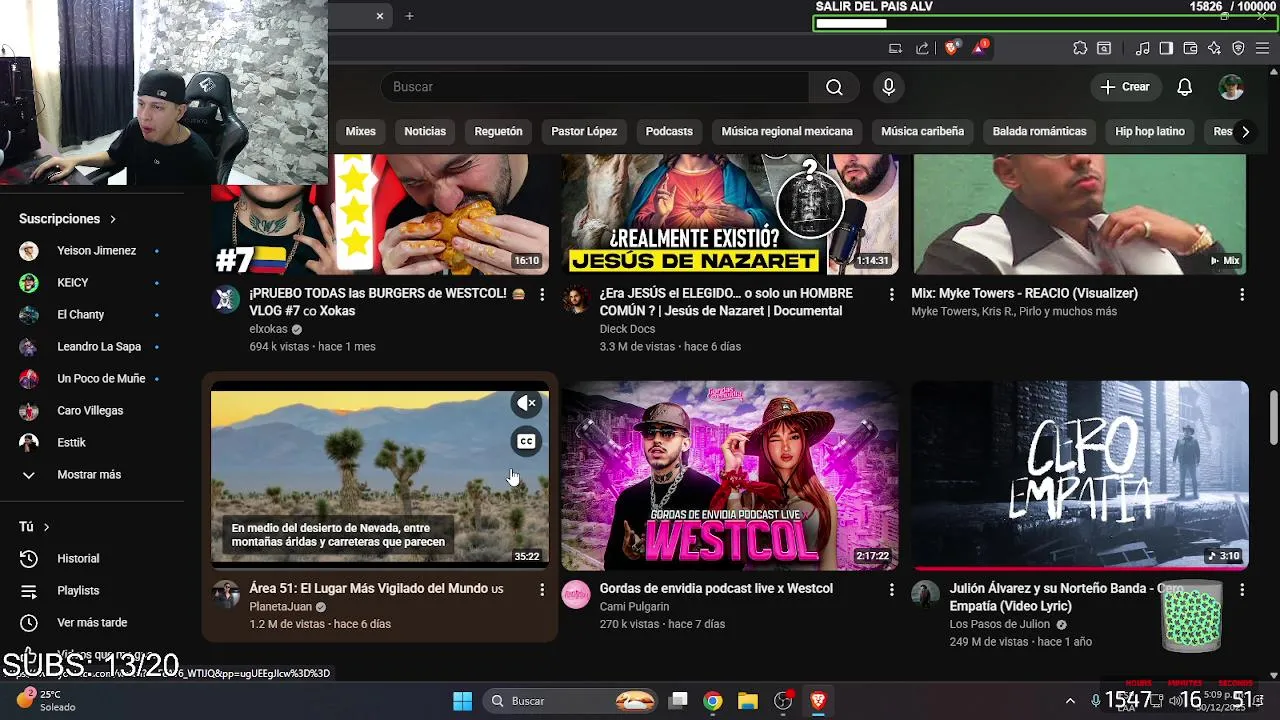Start voice search with the microphone icon
1280x720 pixels.
(888, 87)
